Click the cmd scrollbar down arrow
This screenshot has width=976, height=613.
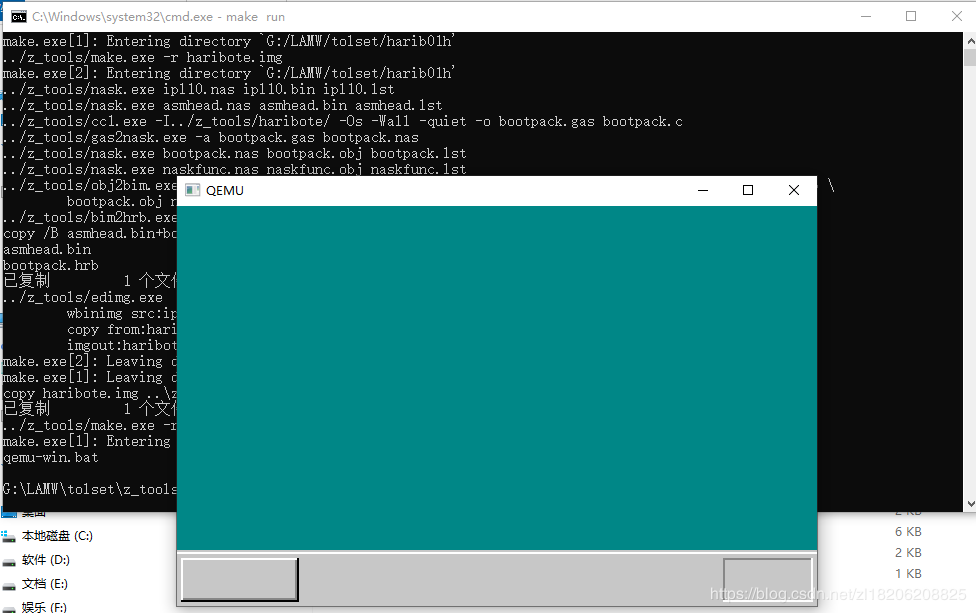tap(970, 504)
